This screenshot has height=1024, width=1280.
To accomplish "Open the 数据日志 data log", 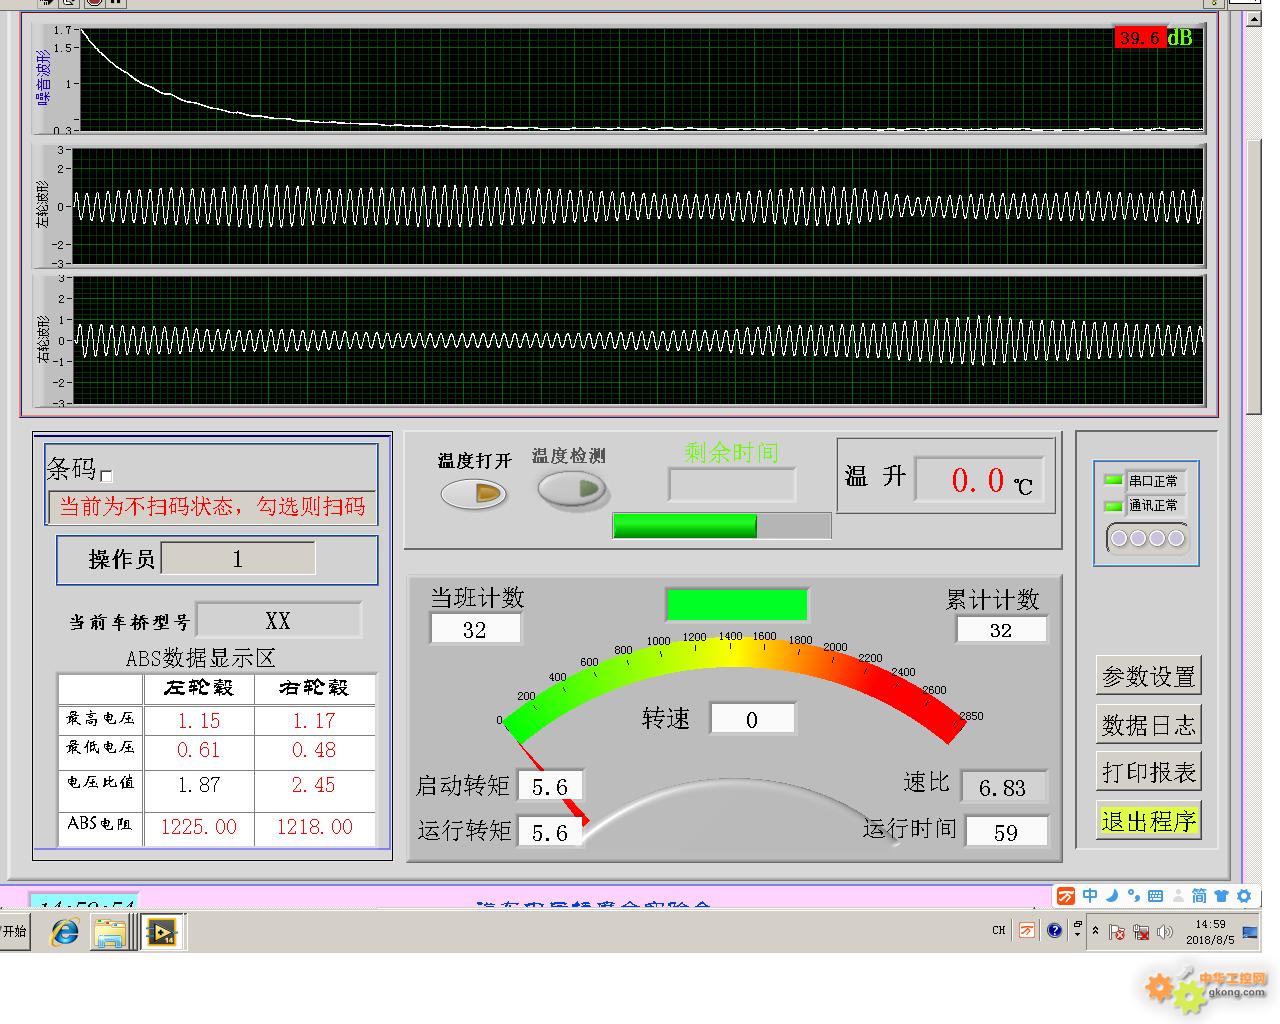I will pos(1148,725).
